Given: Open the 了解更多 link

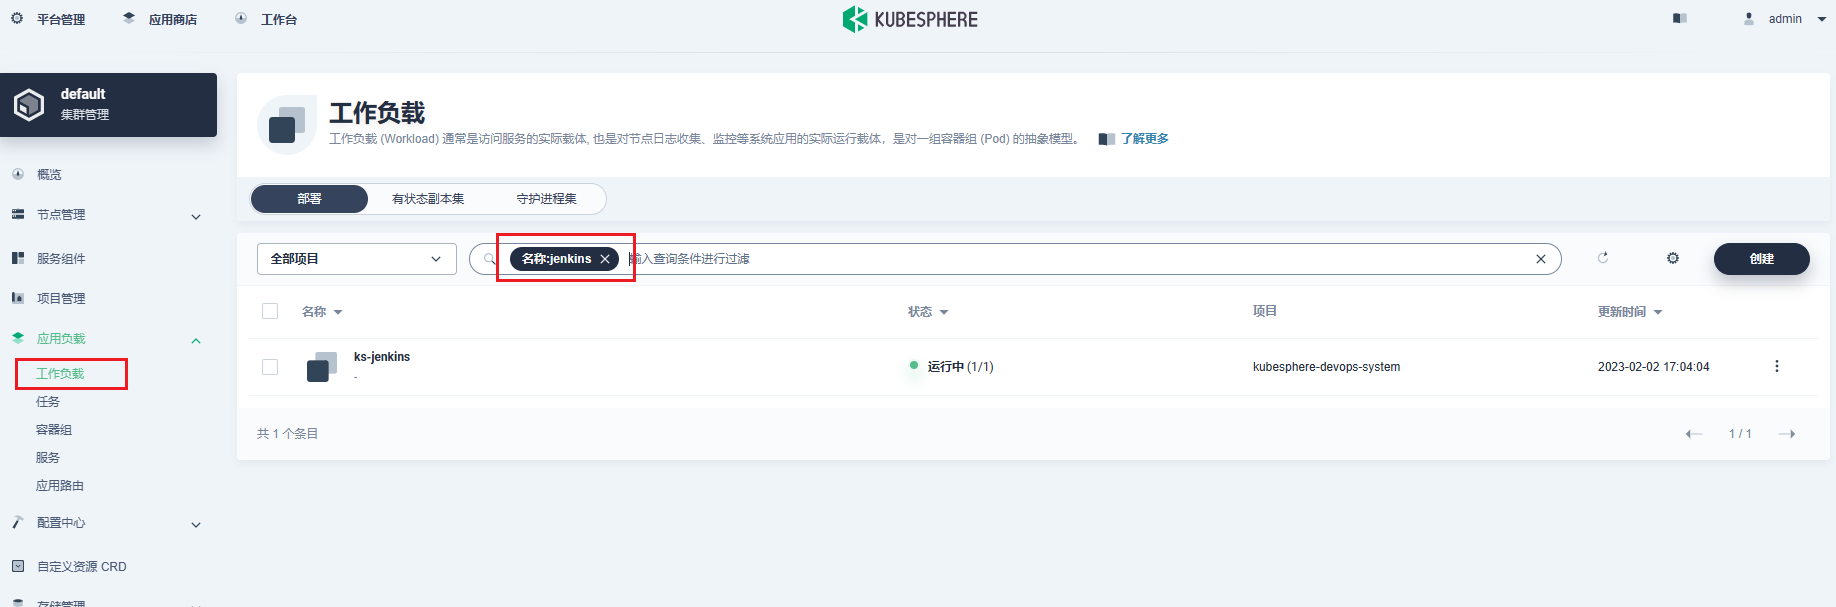Looking at the screenshot, I should (1144, 139).
